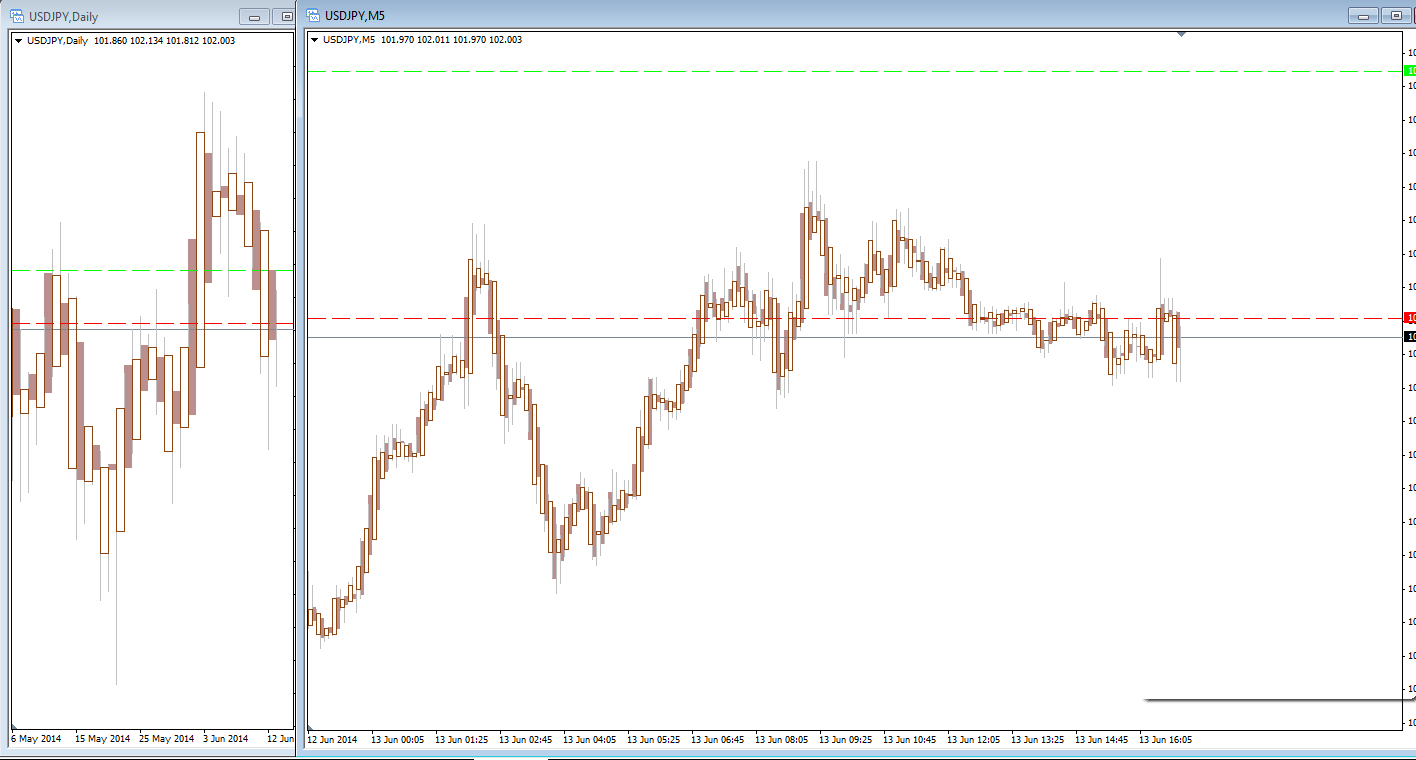Maximize the USDJPY,M5 chart window
Image resolution: width=1416 pixels, height=760 pixels.
(x=1395, y=16)
